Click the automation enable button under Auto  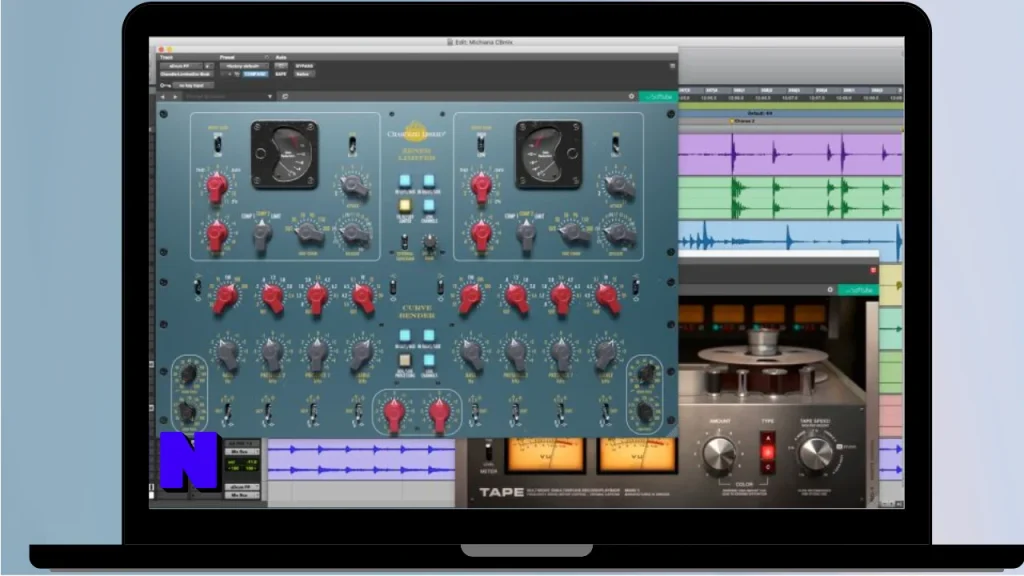[x=281, y=66]
